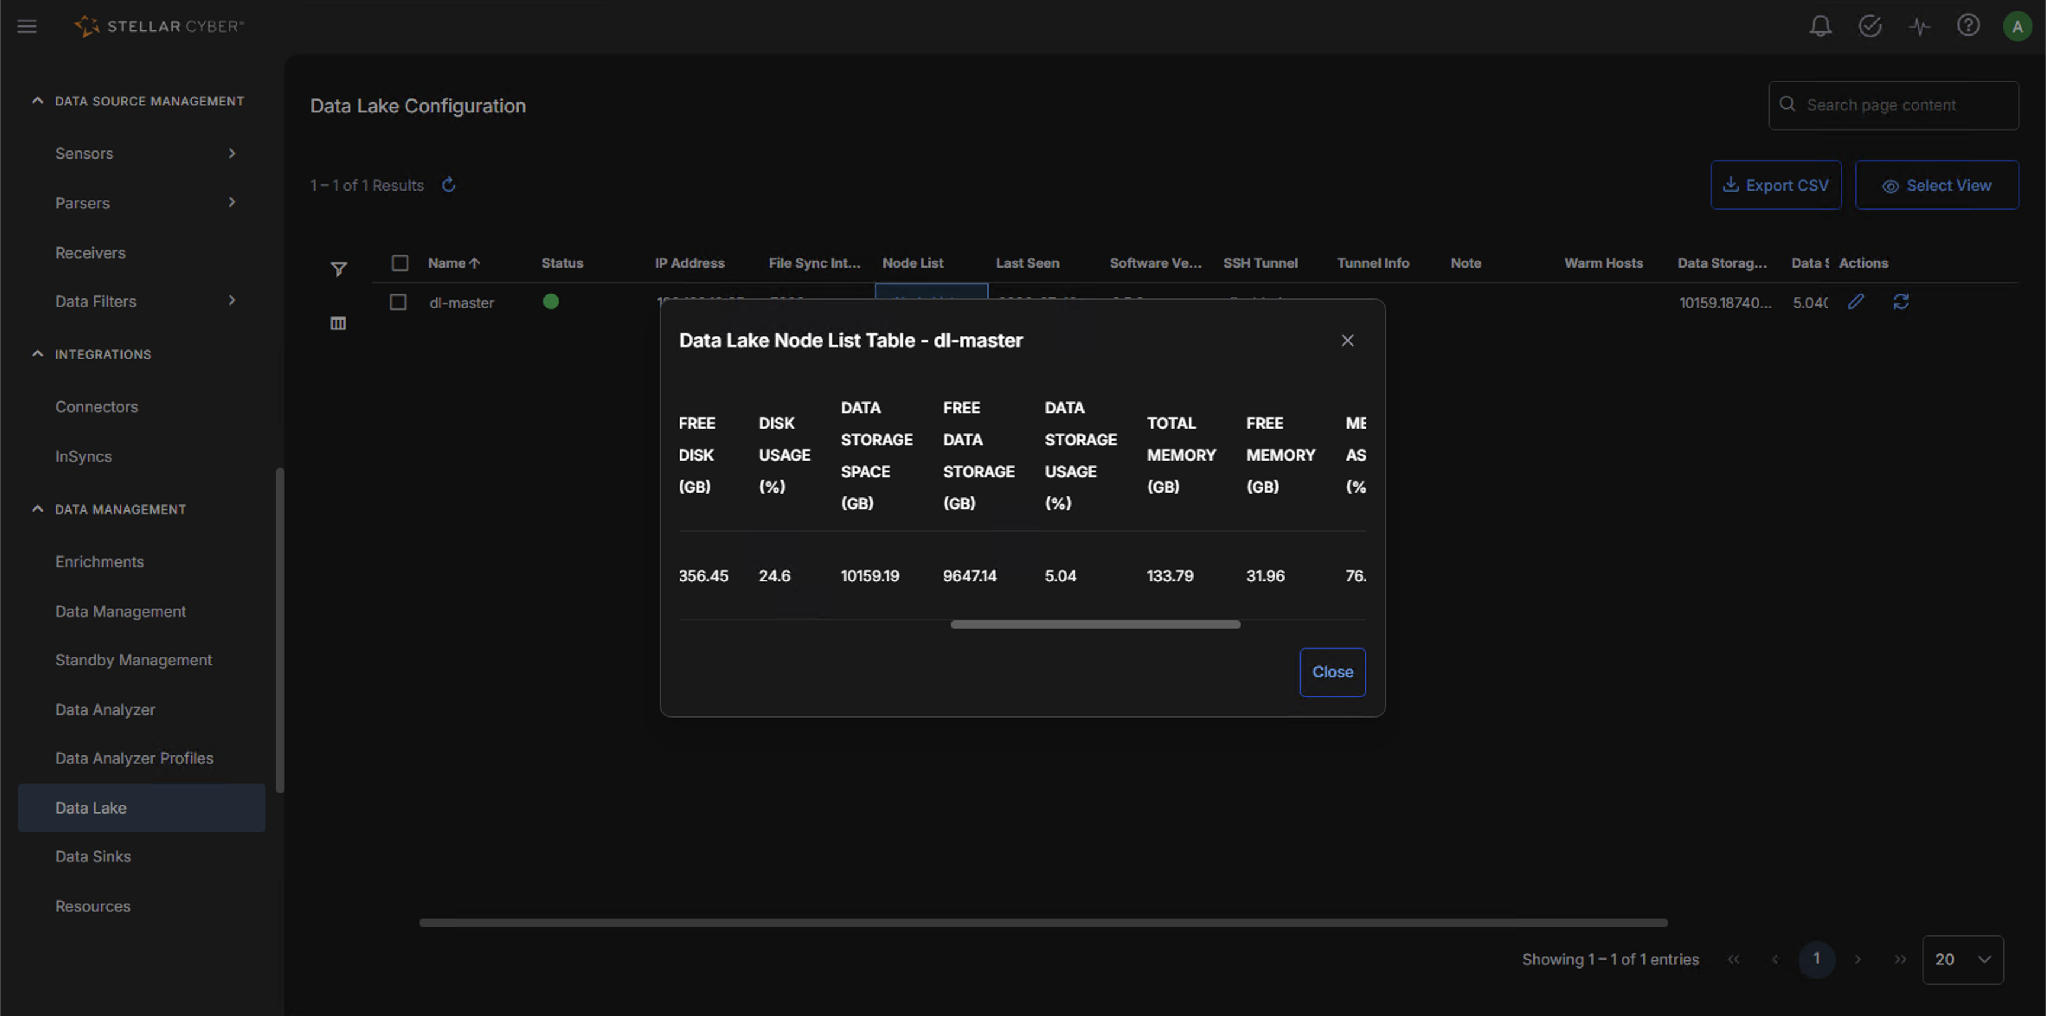Toggle the select-all rows checkbox
2046x1016 pixels.
click(x=400, y=263)
